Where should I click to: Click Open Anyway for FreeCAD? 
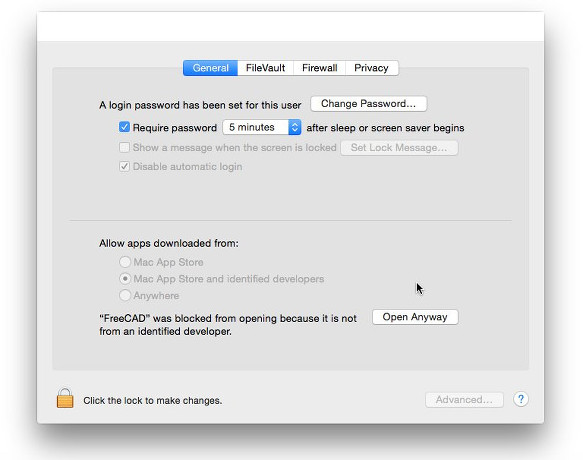pyautogui.click(x=415, y=317)
